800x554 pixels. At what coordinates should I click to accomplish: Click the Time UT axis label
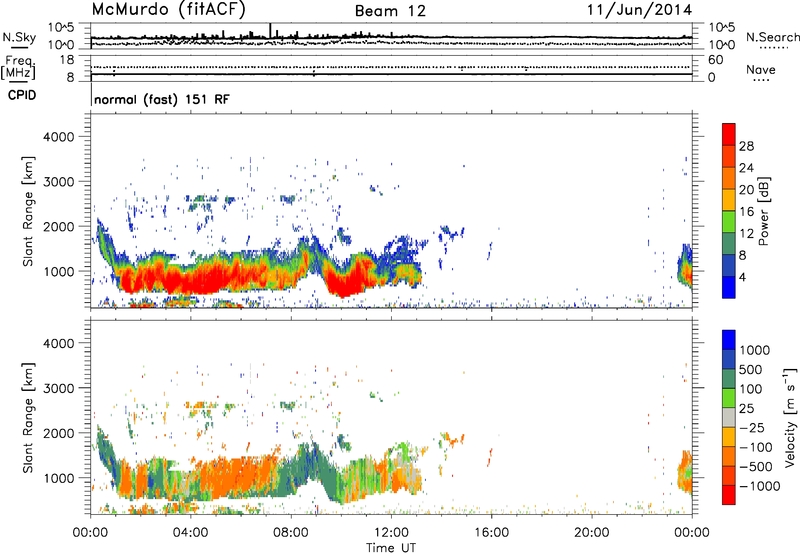391,547
